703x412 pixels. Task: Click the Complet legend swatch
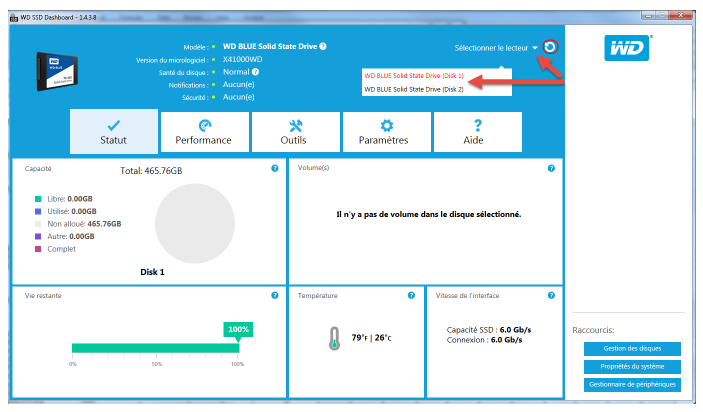point(38,249)
